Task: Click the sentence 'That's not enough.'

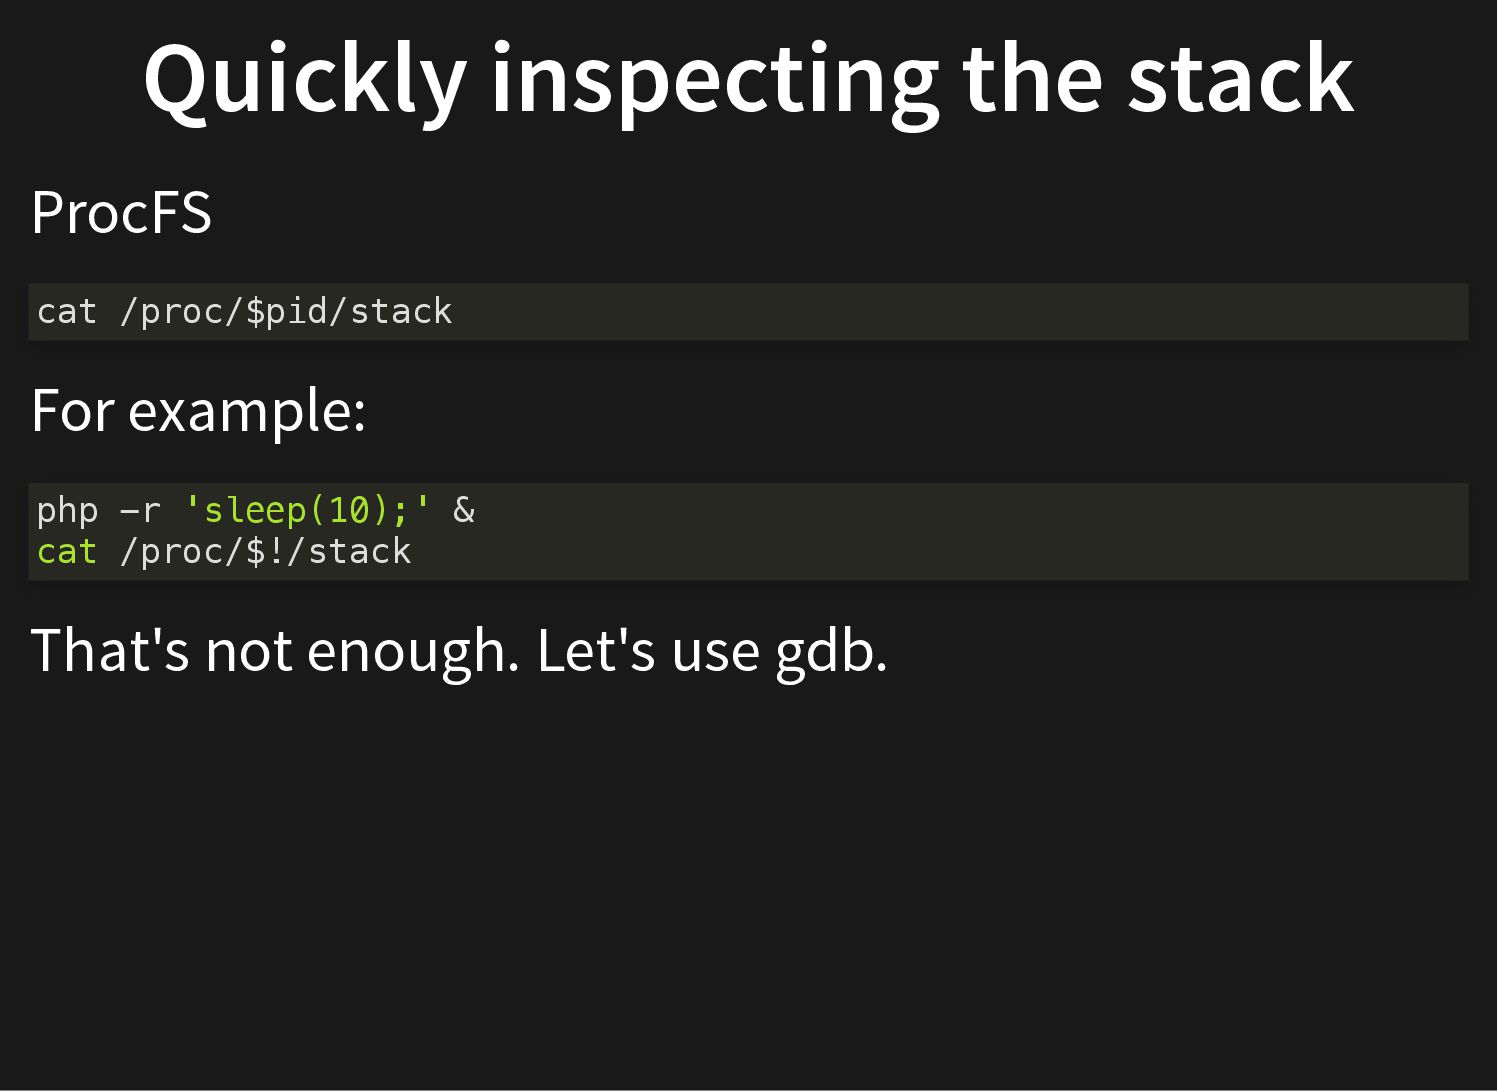Action: point(275,650)
